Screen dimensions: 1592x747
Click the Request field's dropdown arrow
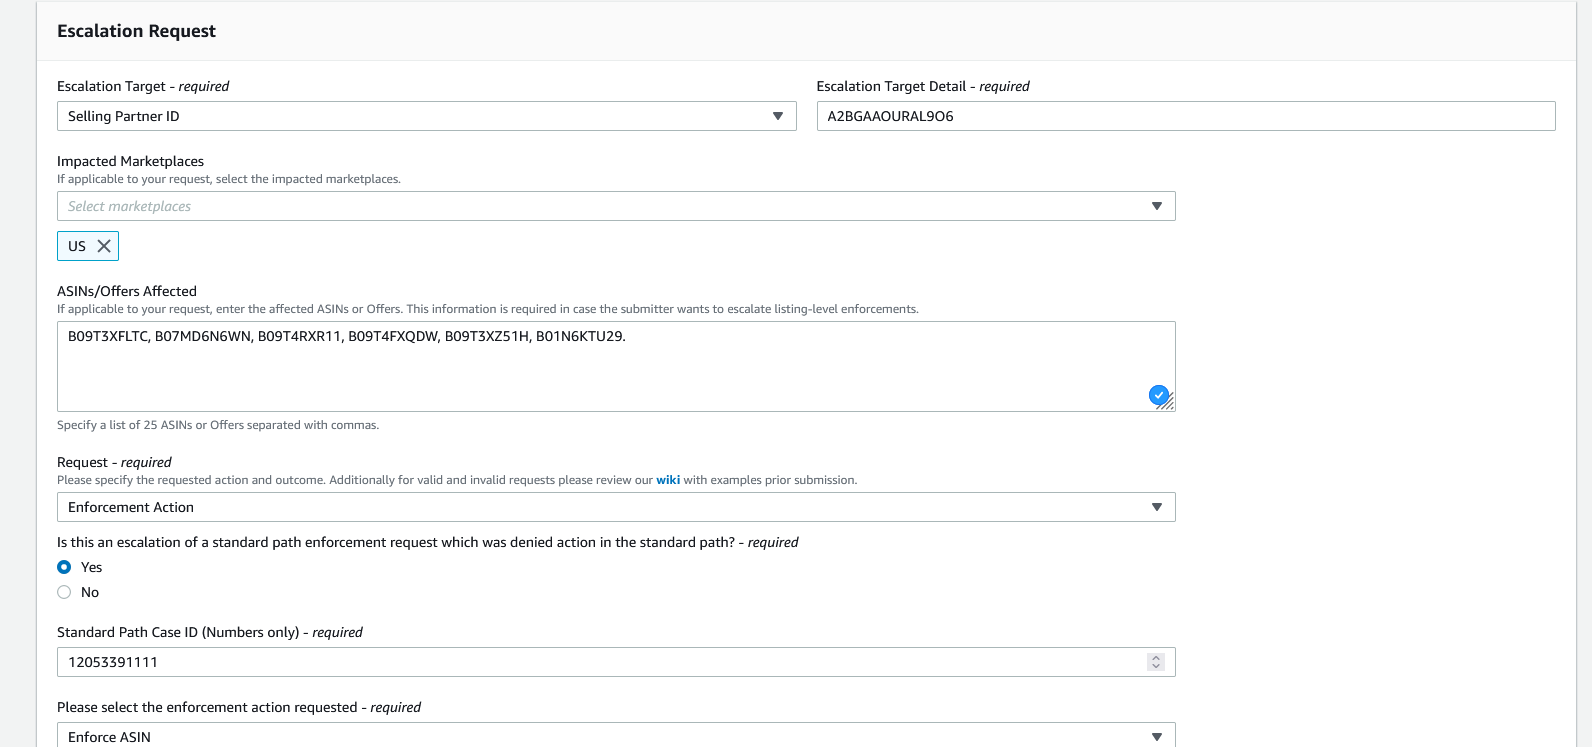[1157, 507]
